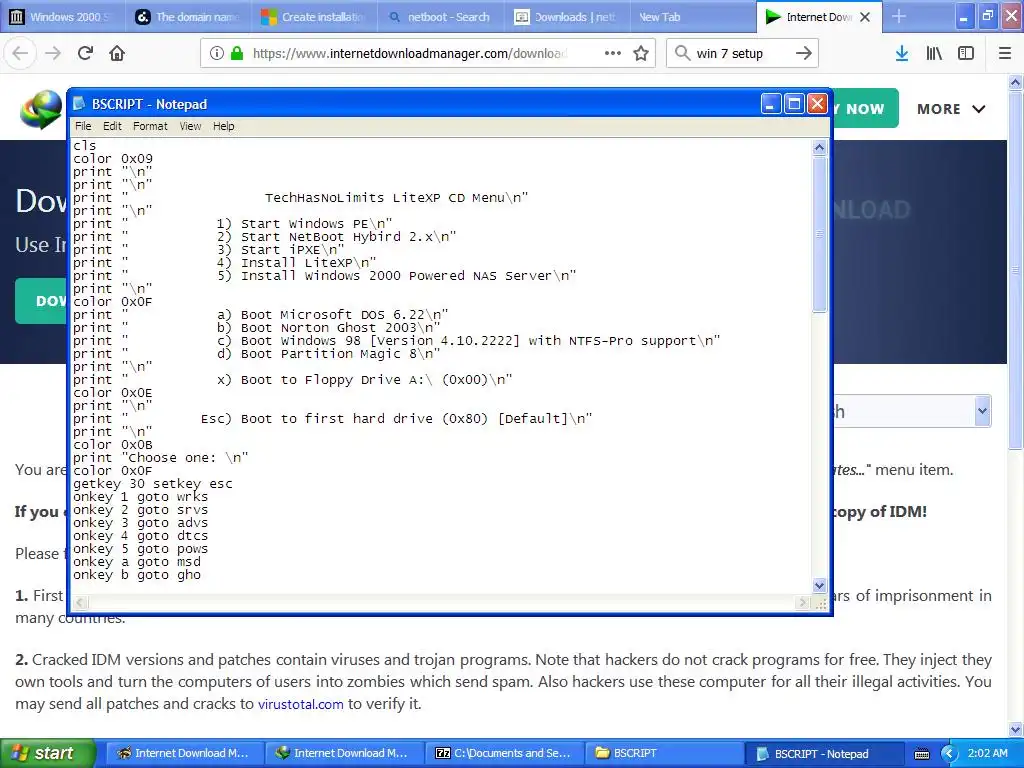The height and width of the screenshot is (768, 1024).
Task: Click the line 'getkey 30 setkey esc'
Action: [x=153, y=484]
